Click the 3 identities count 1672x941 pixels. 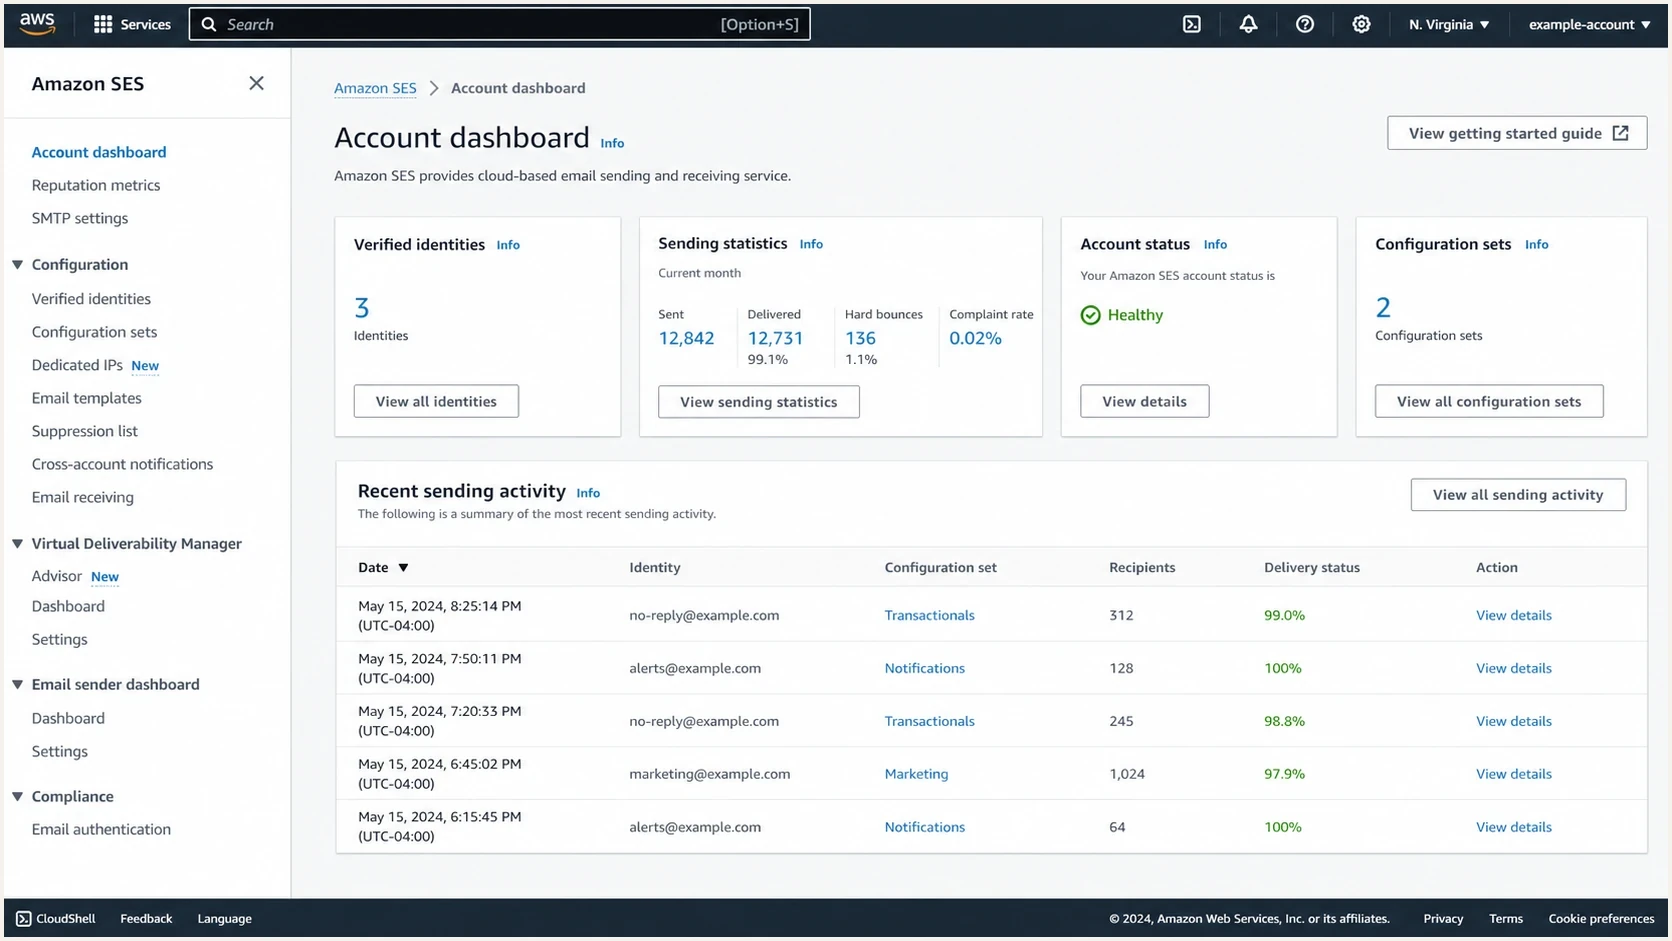(362, 307)
